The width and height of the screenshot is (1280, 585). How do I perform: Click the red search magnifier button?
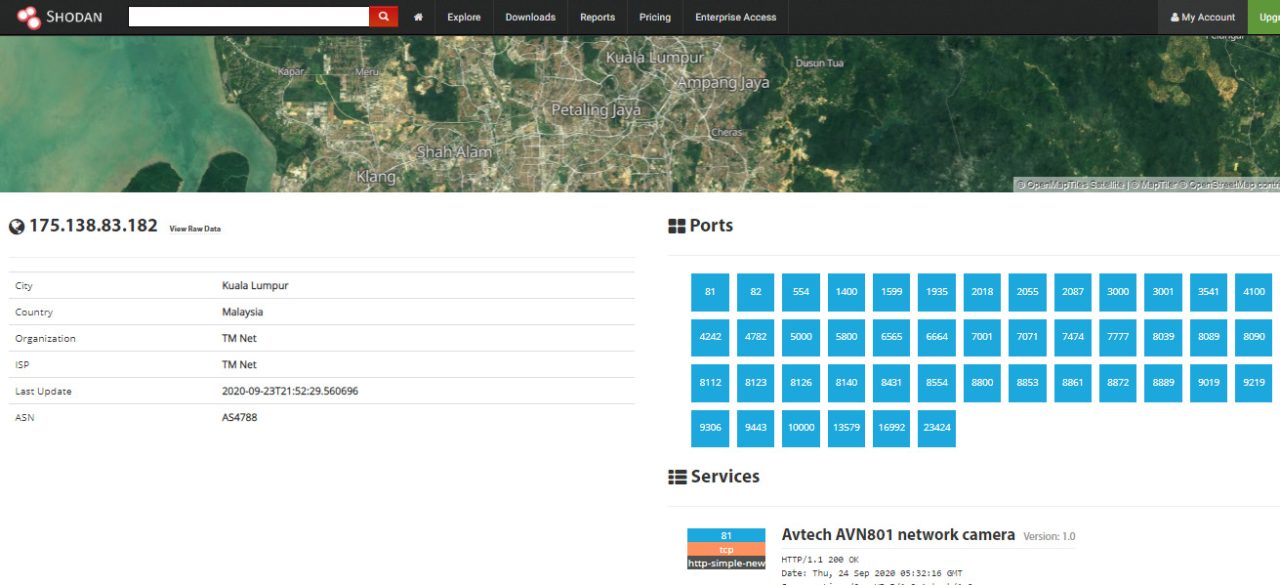coord(383,17)
